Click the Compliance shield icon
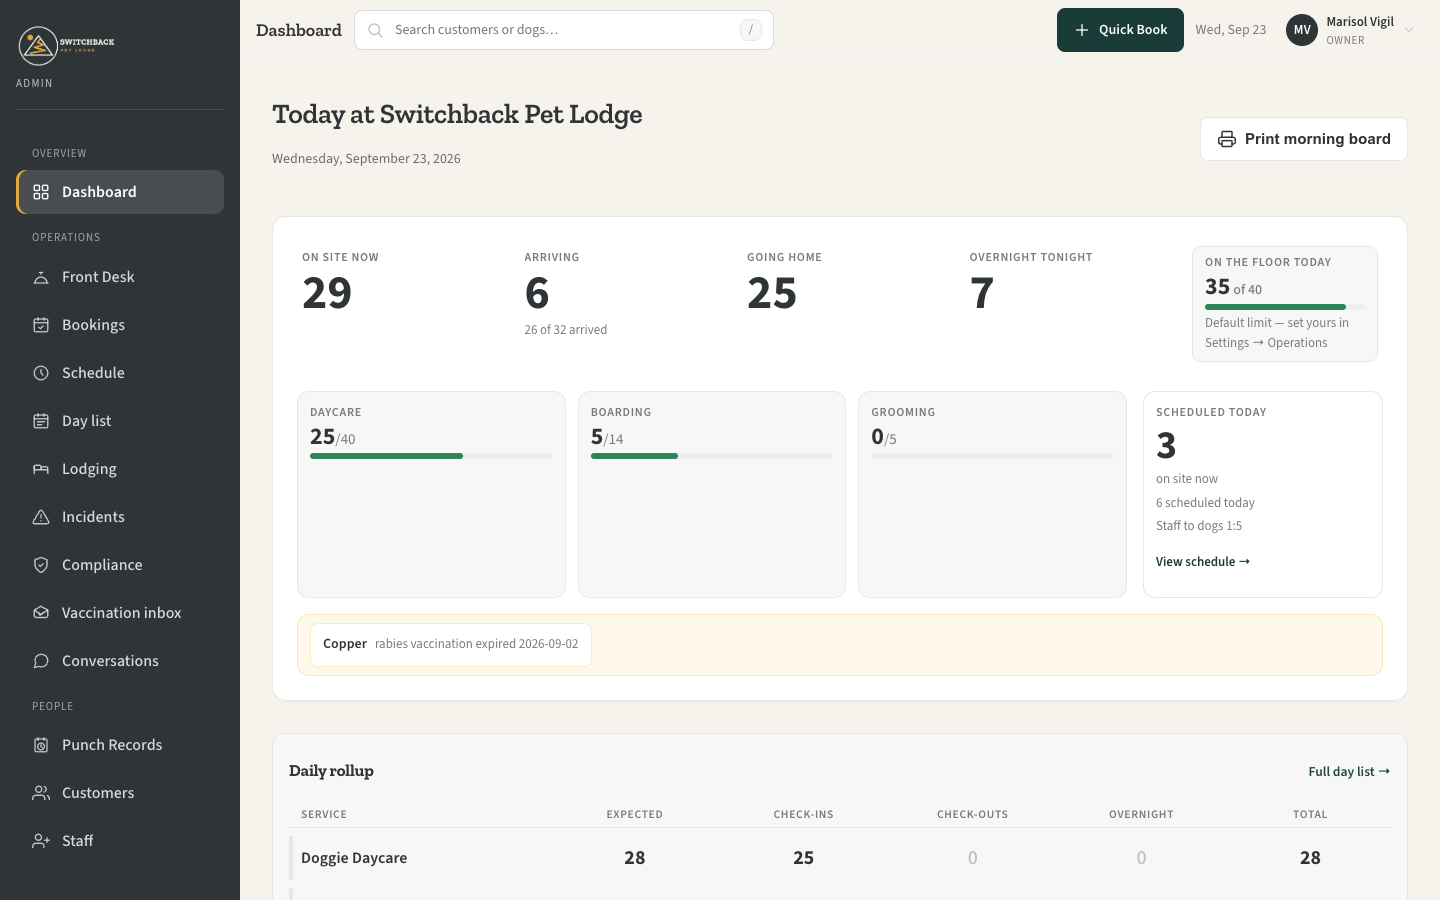 (x=41, y=565)
